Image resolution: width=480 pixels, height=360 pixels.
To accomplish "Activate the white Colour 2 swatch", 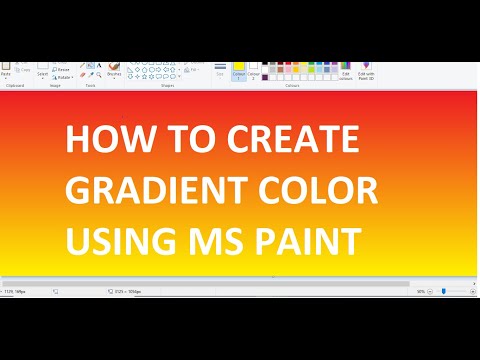I will [253, 71].
